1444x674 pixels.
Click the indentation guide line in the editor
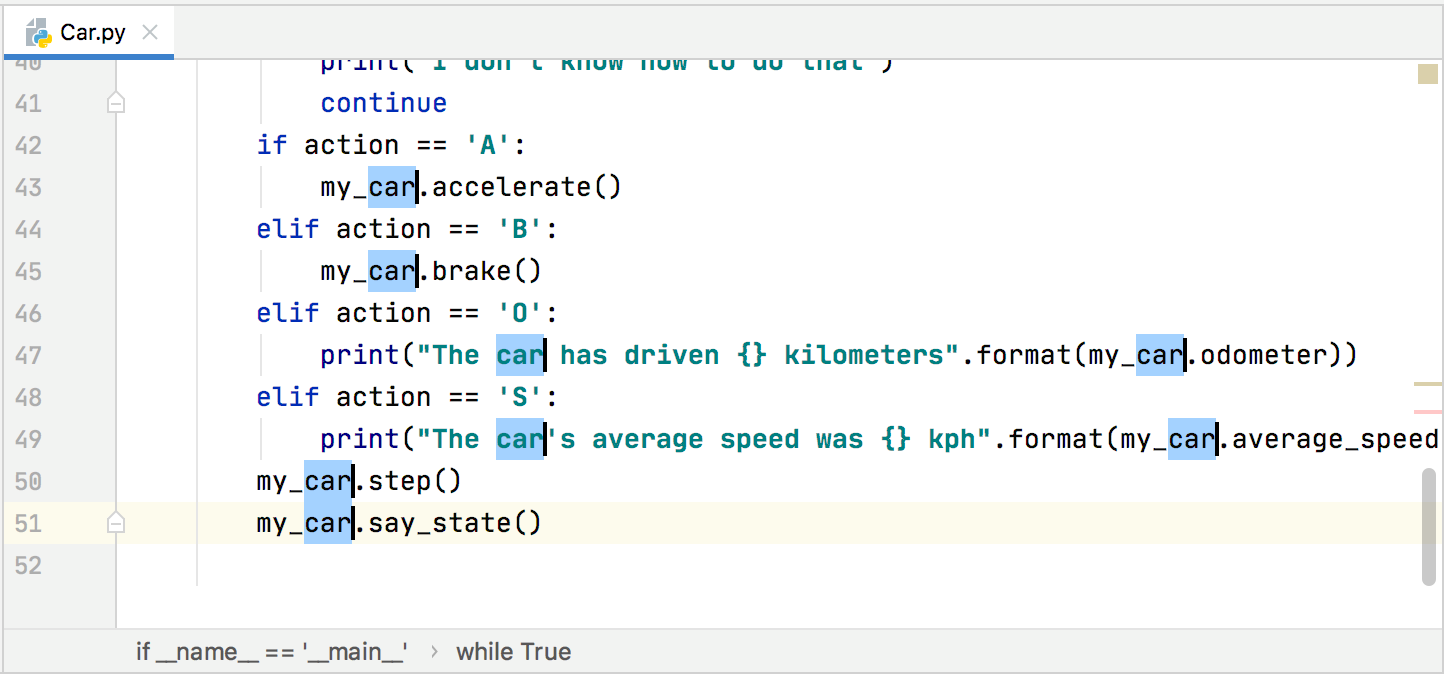196,300
